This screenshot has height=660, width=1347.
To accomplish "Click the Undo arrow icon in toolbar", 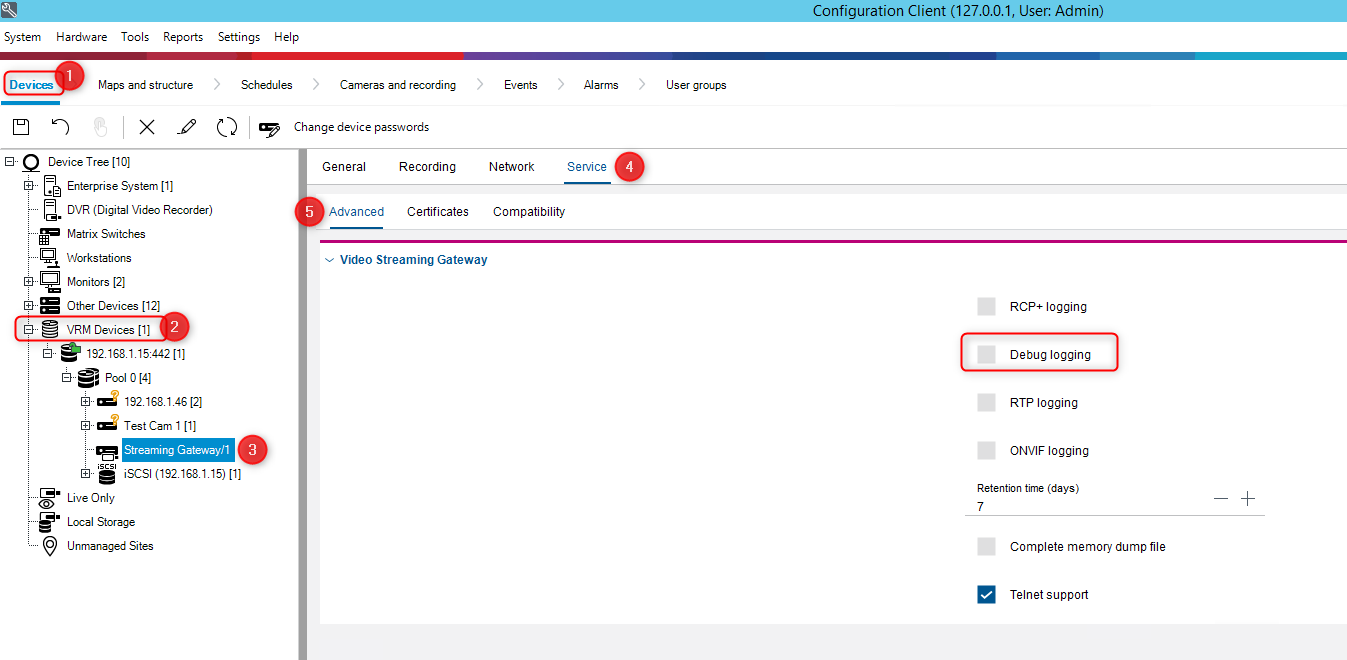I will (x=61, y=127).
